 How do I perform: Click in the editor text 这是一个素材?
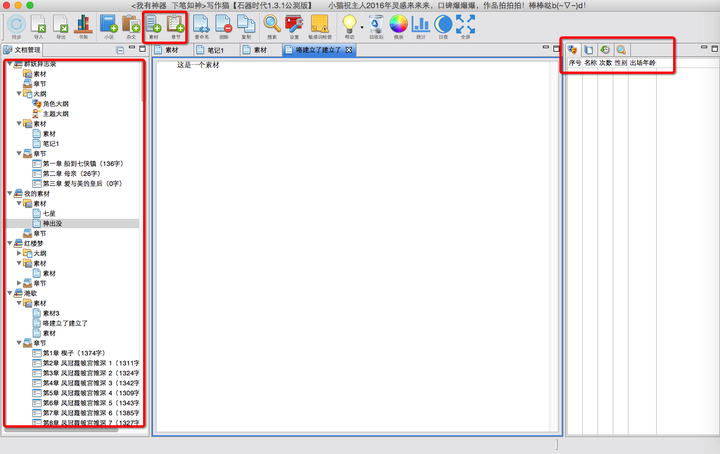click(x=198, y=65)
